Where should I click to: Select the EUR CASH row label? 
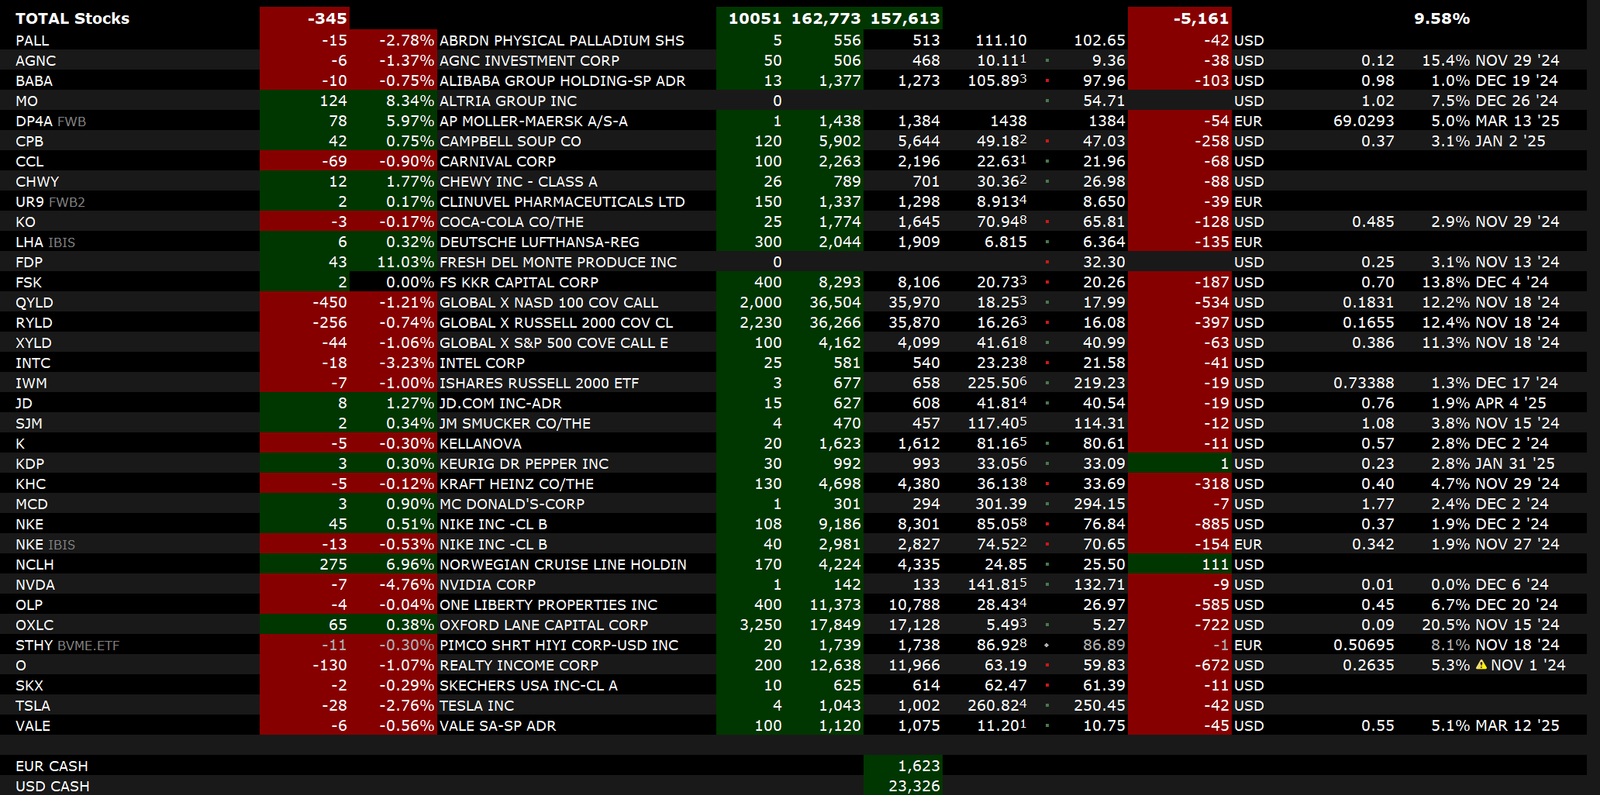point(52,766)
